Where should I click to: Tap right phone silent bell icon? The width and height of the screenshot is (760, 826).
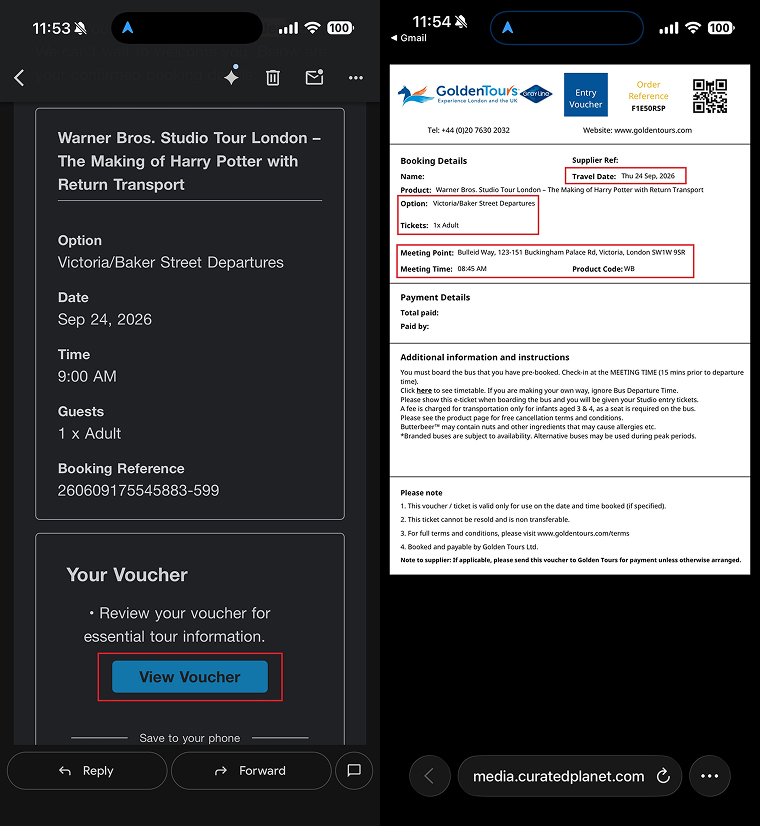click(x=461, y=22)
